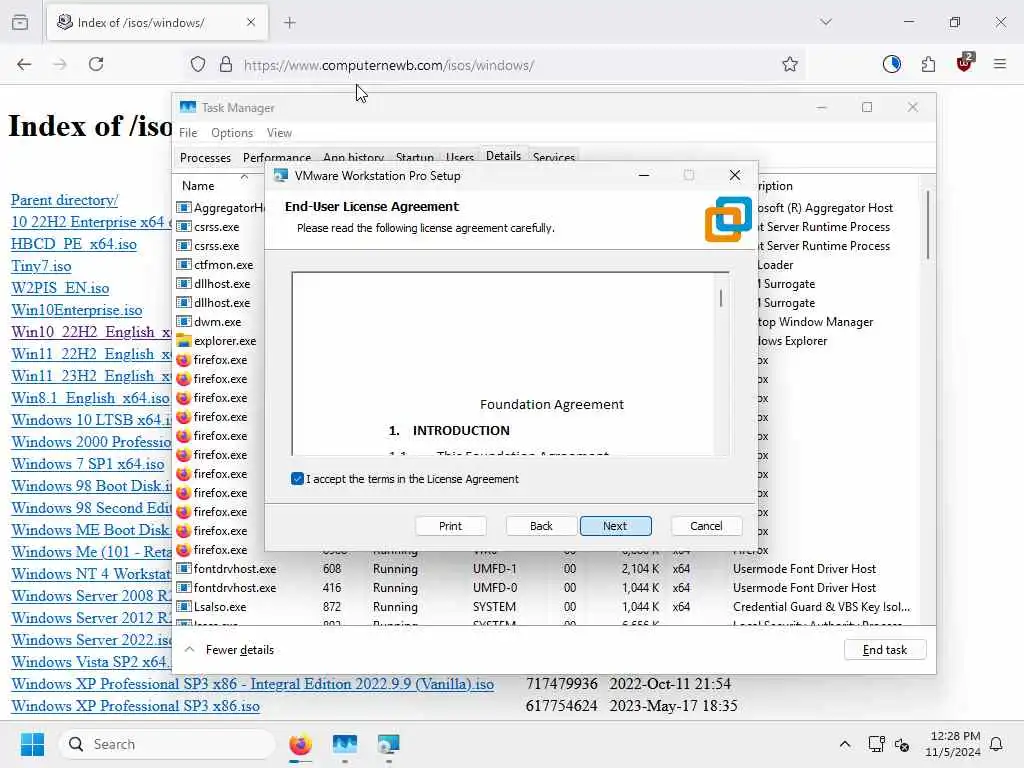Image resolution: width=1024 pixels, height=768 pixels.
Task: Open the XP Integral Edition (Vanilla).iso link
Action: coord(253,684)
